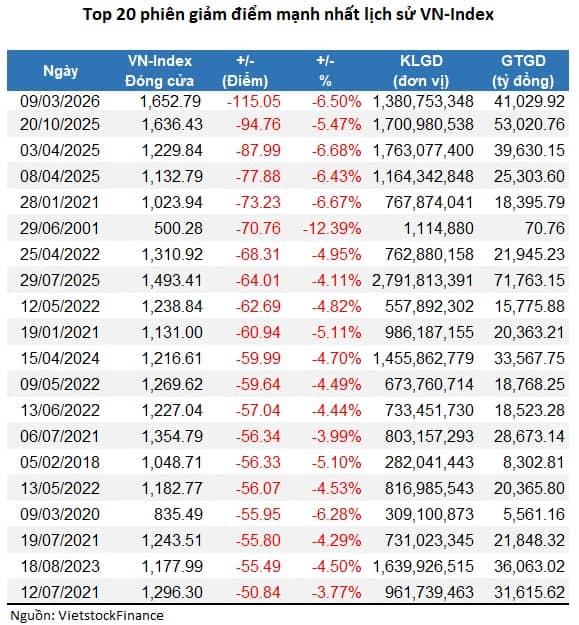The width and height of the screenshot is (579, 625).
Task: Click the date cell 09/03/2026
Action: click(60, 101)
